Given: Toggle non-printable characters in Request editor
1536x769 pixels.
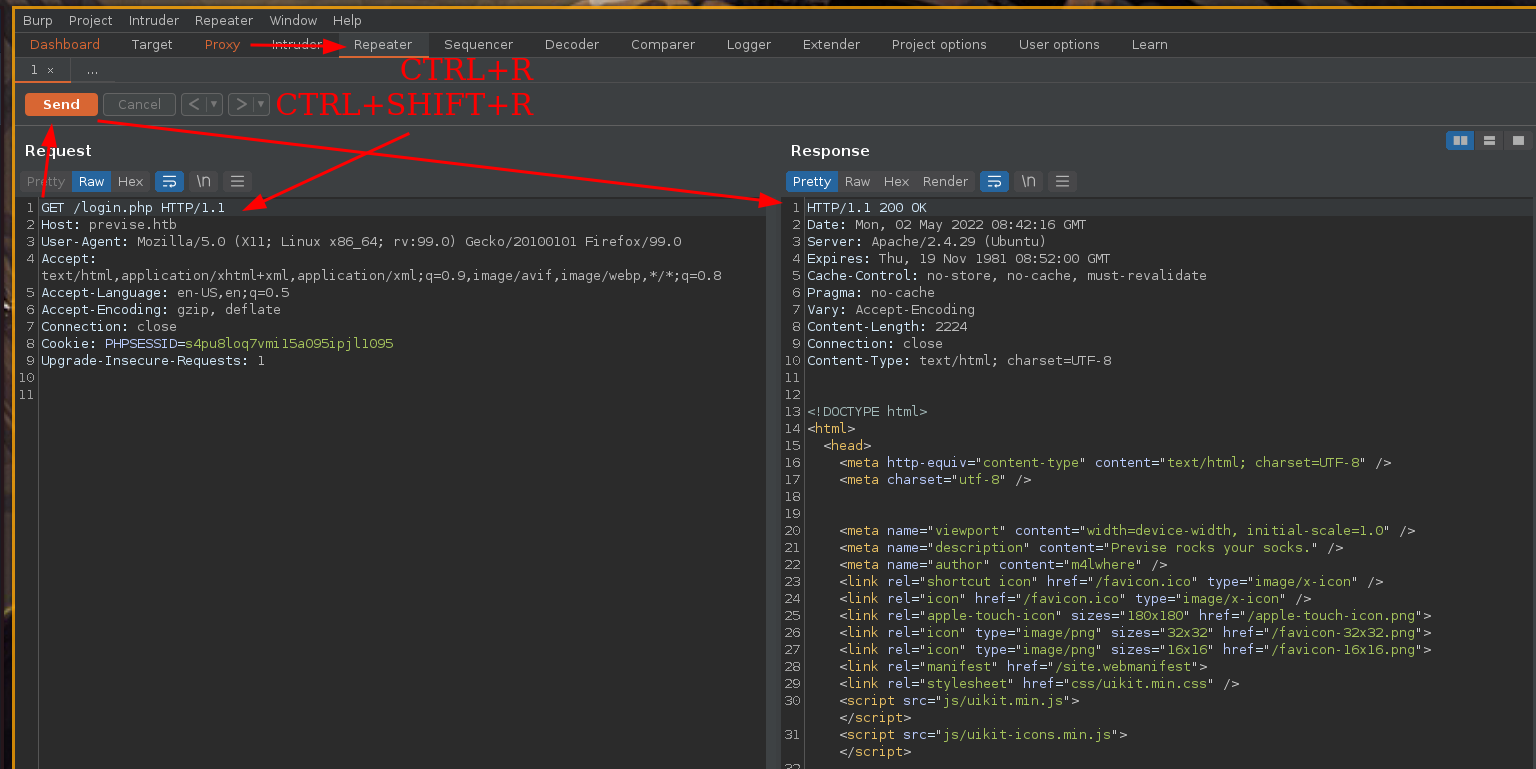Looking at the screenshot, I should tap(204, 181).
